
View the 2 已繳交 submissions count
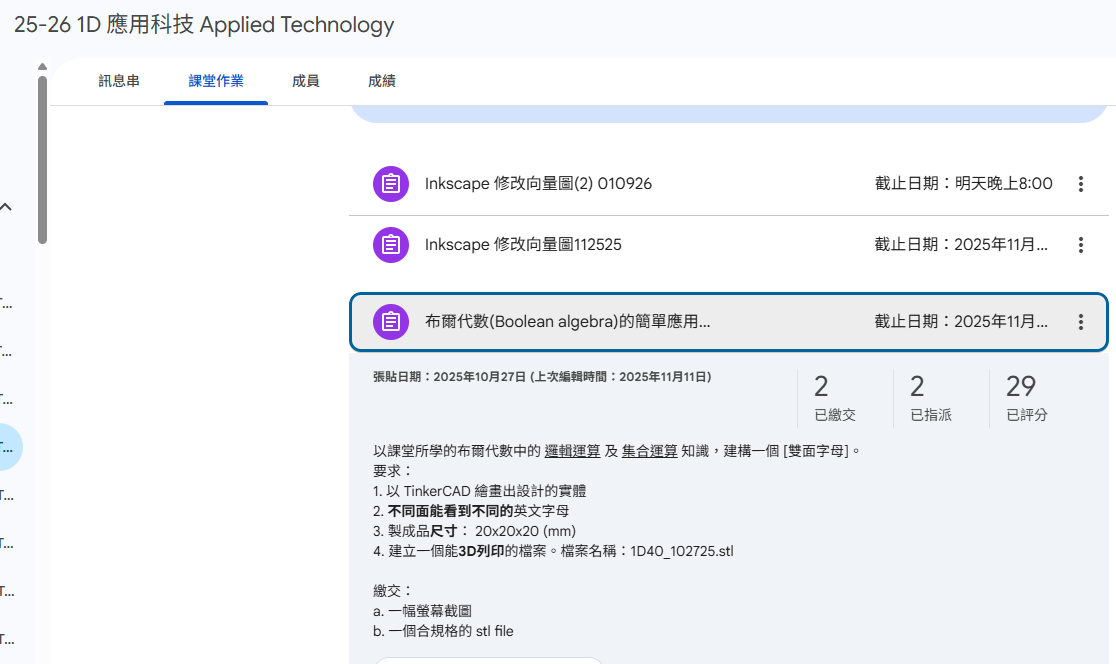click(835, 398)
